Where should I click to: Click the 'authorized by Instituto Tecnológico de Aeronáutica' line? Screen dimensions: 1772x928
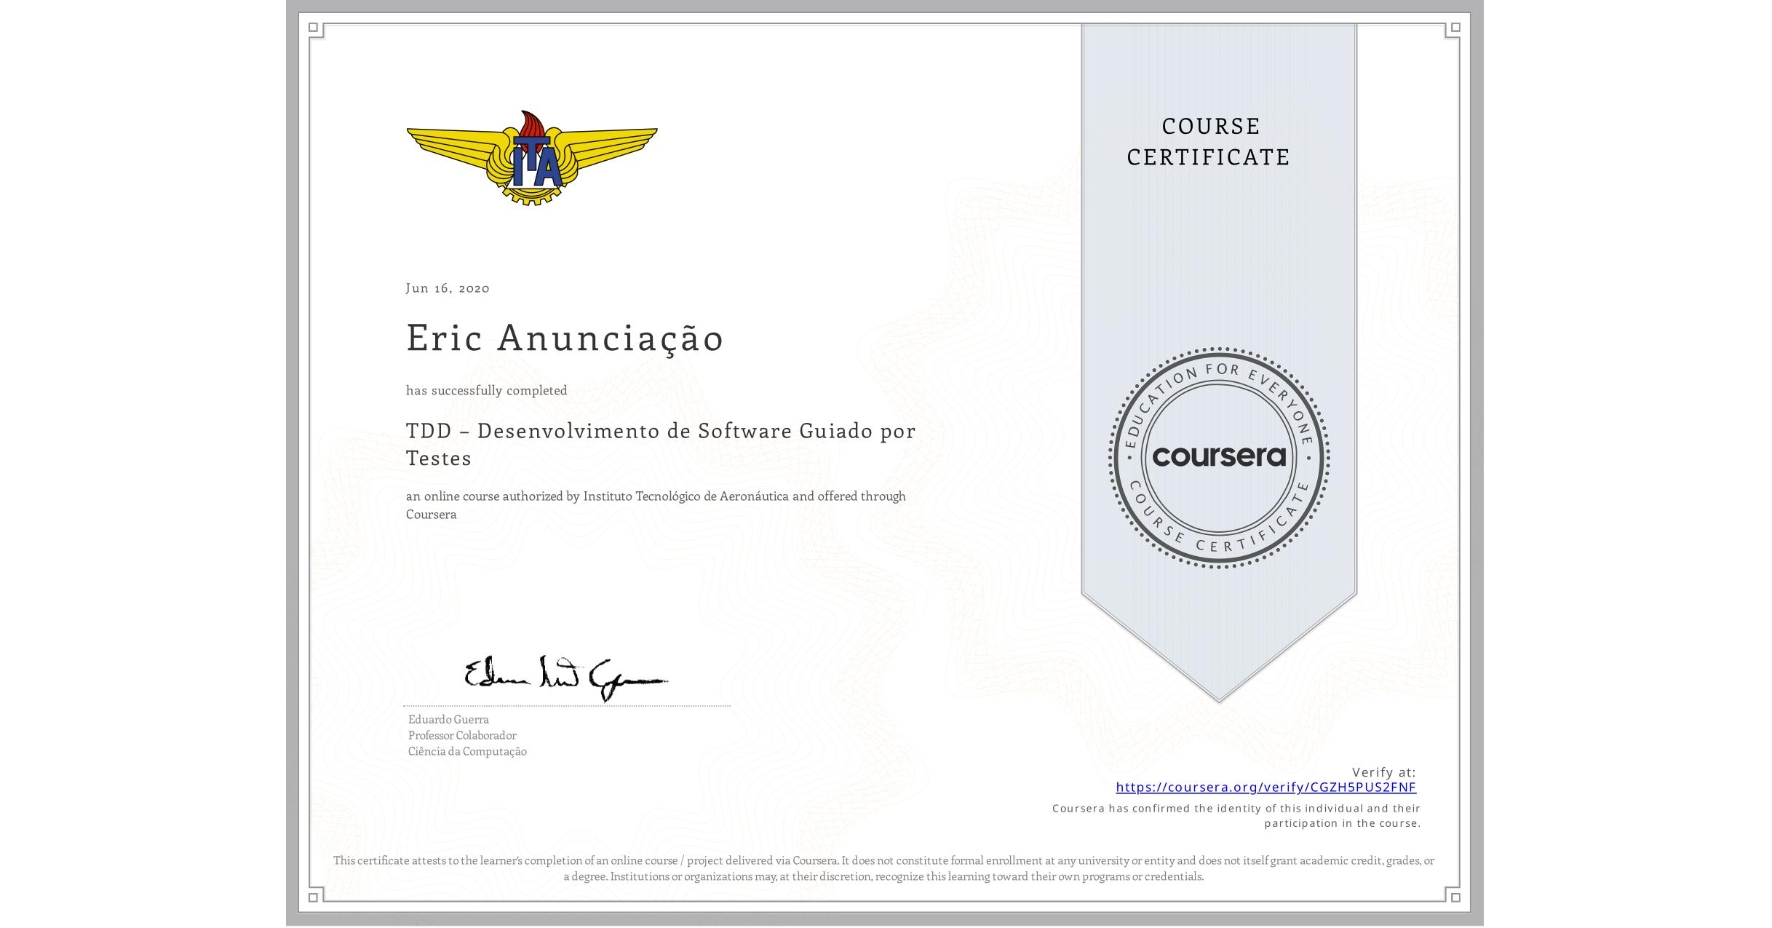(x=656, y=505)
